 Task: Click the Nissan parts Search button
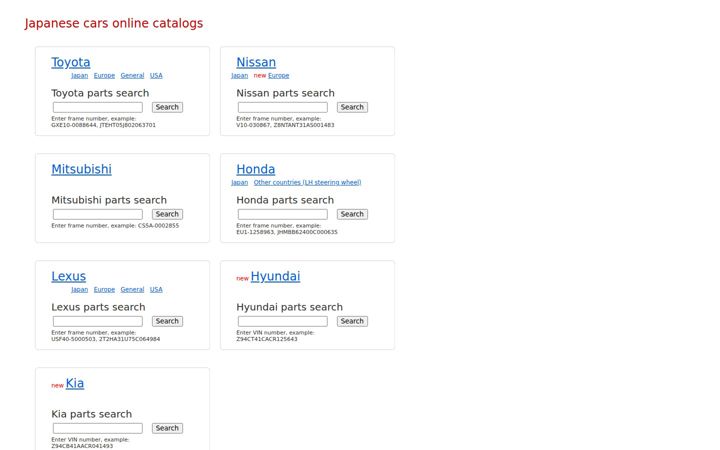pos(352,107)
